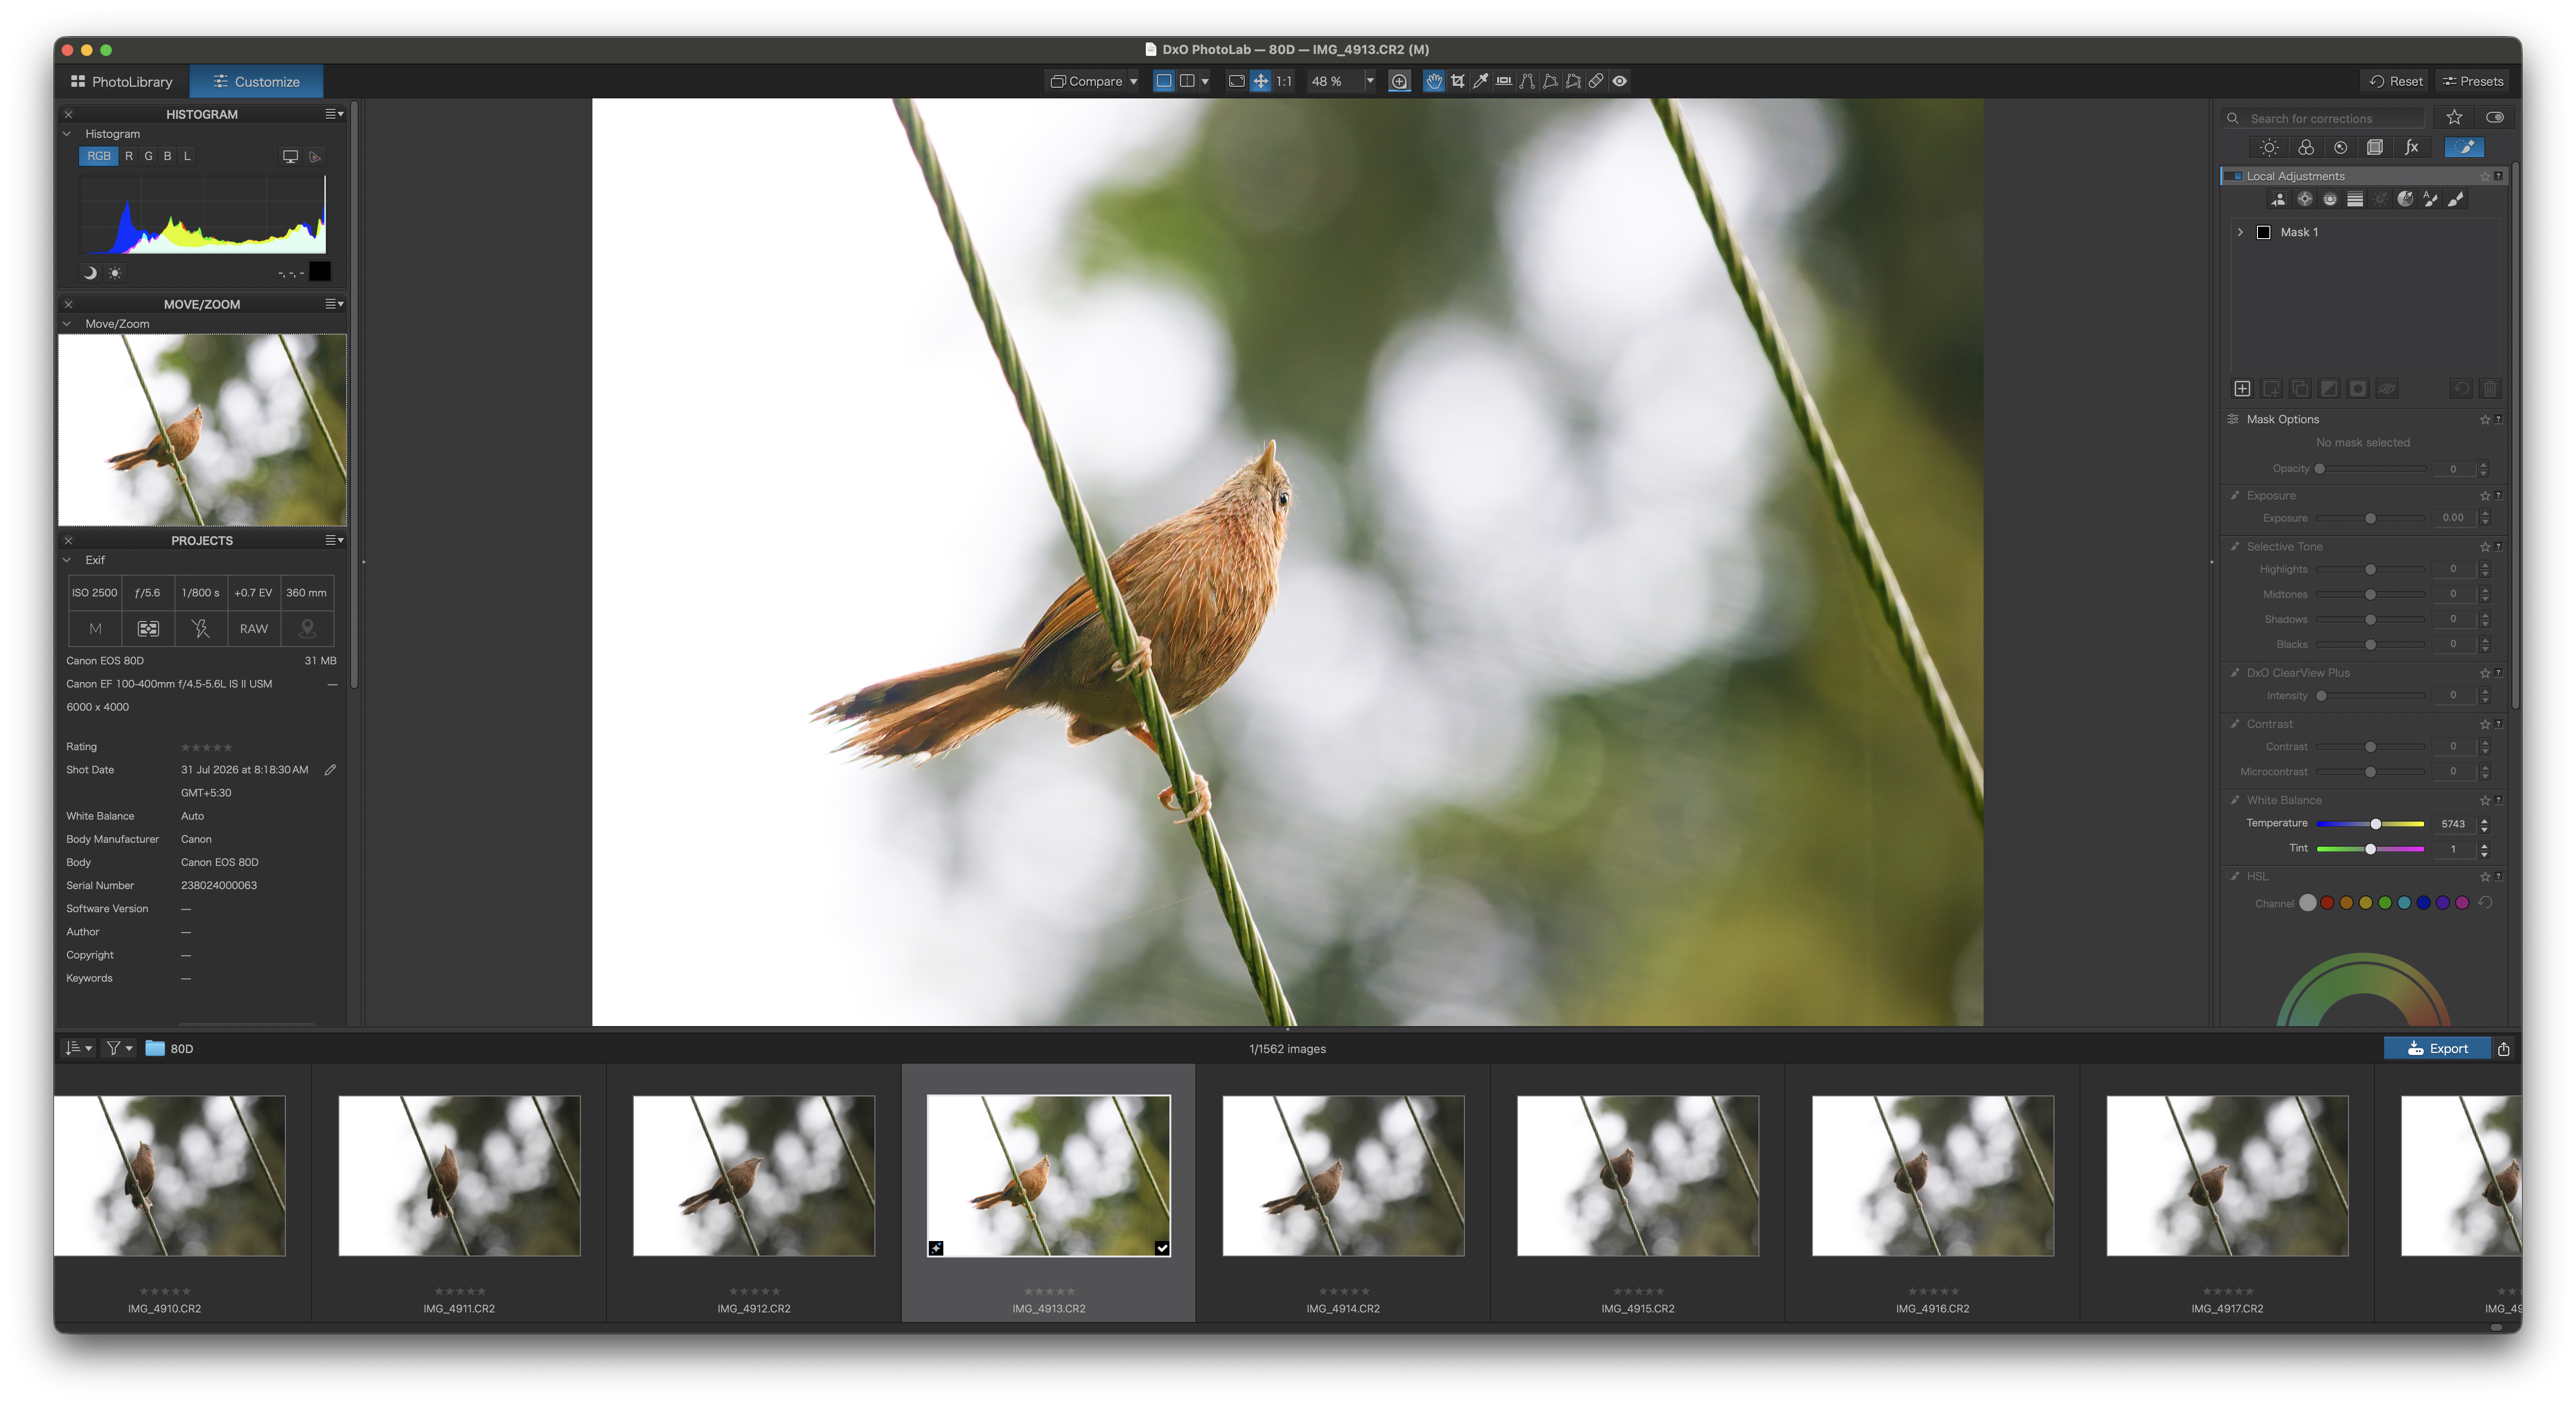2576x1405 pixels.
Task: Open the Geometry corrections cube icon
Action: 2375,147
